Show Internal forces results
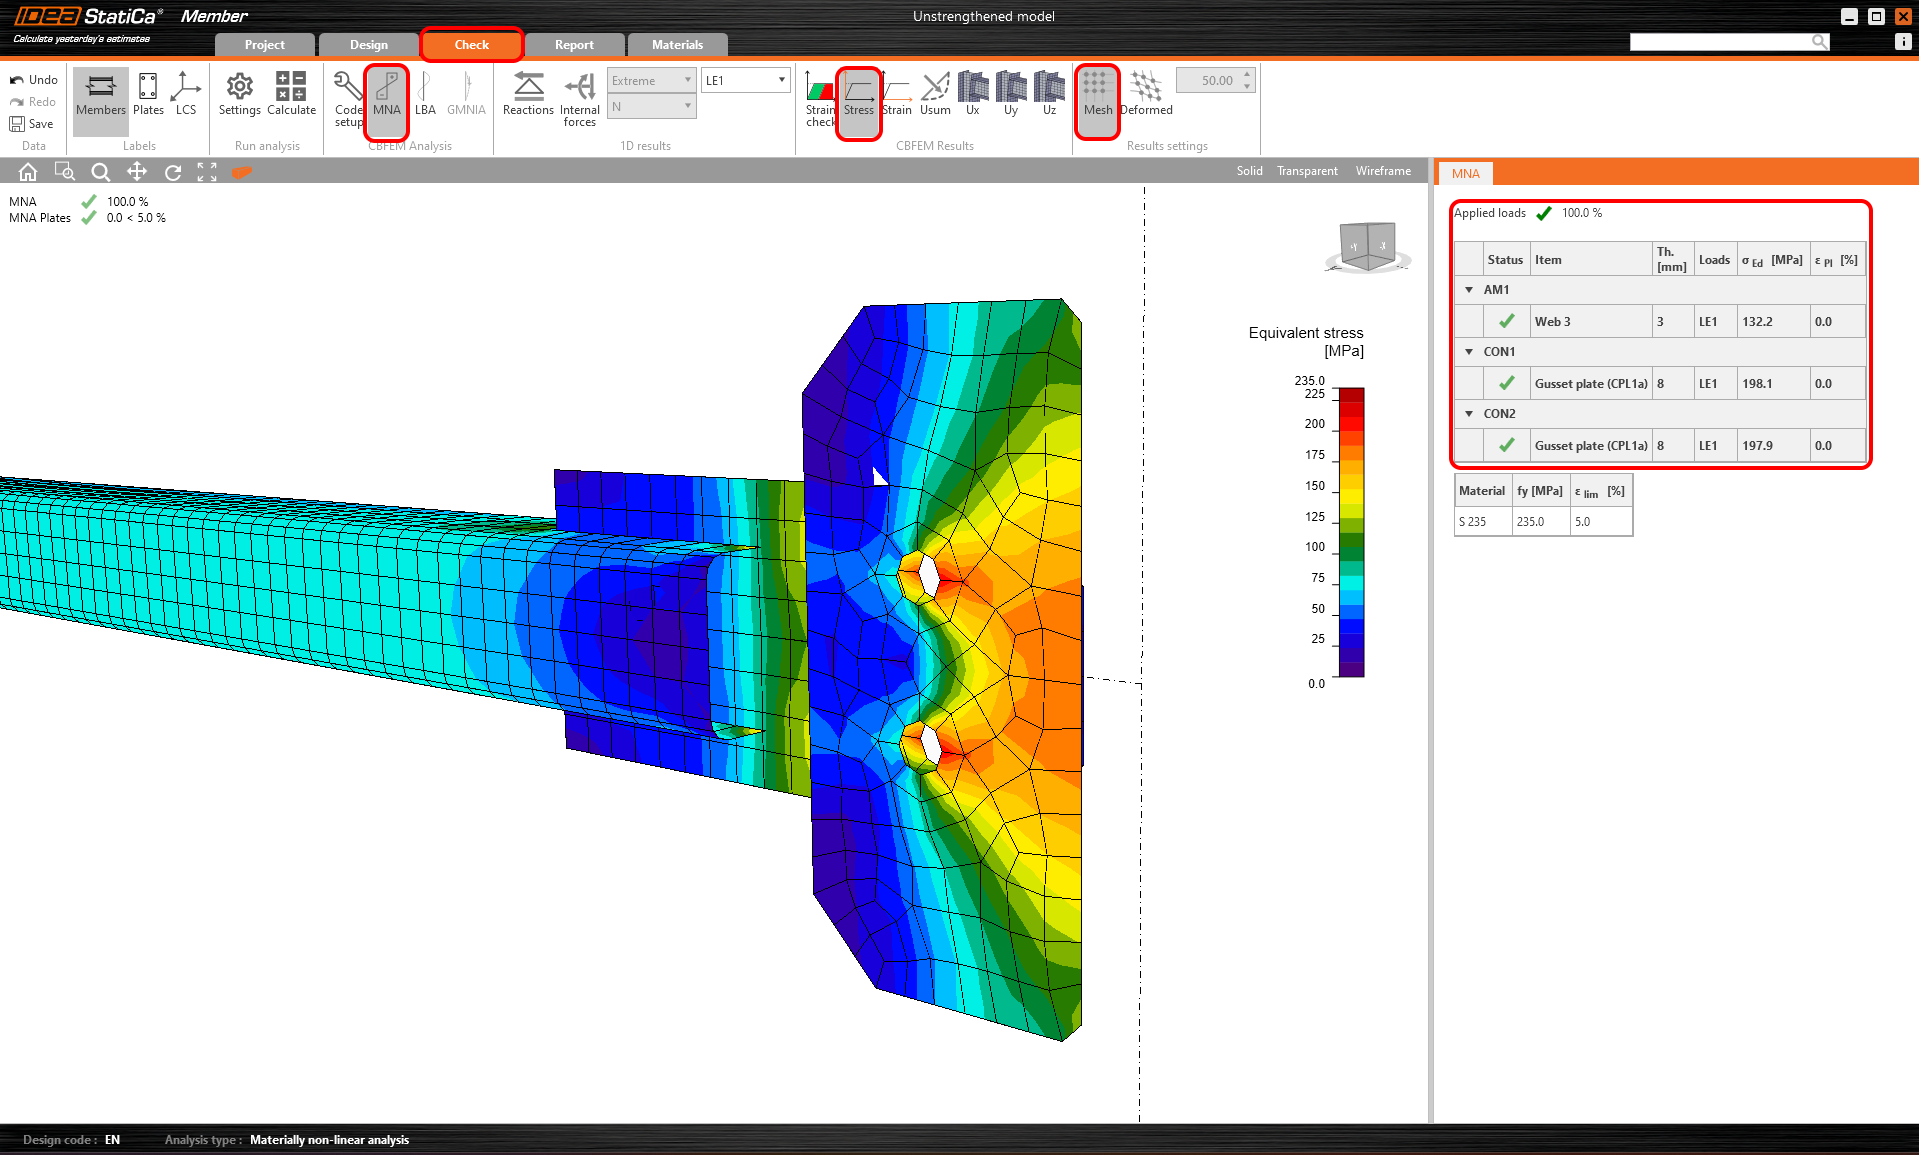Image resolution: width=1919 pixels, height=1155 pixels. click(x=579, y=98)
